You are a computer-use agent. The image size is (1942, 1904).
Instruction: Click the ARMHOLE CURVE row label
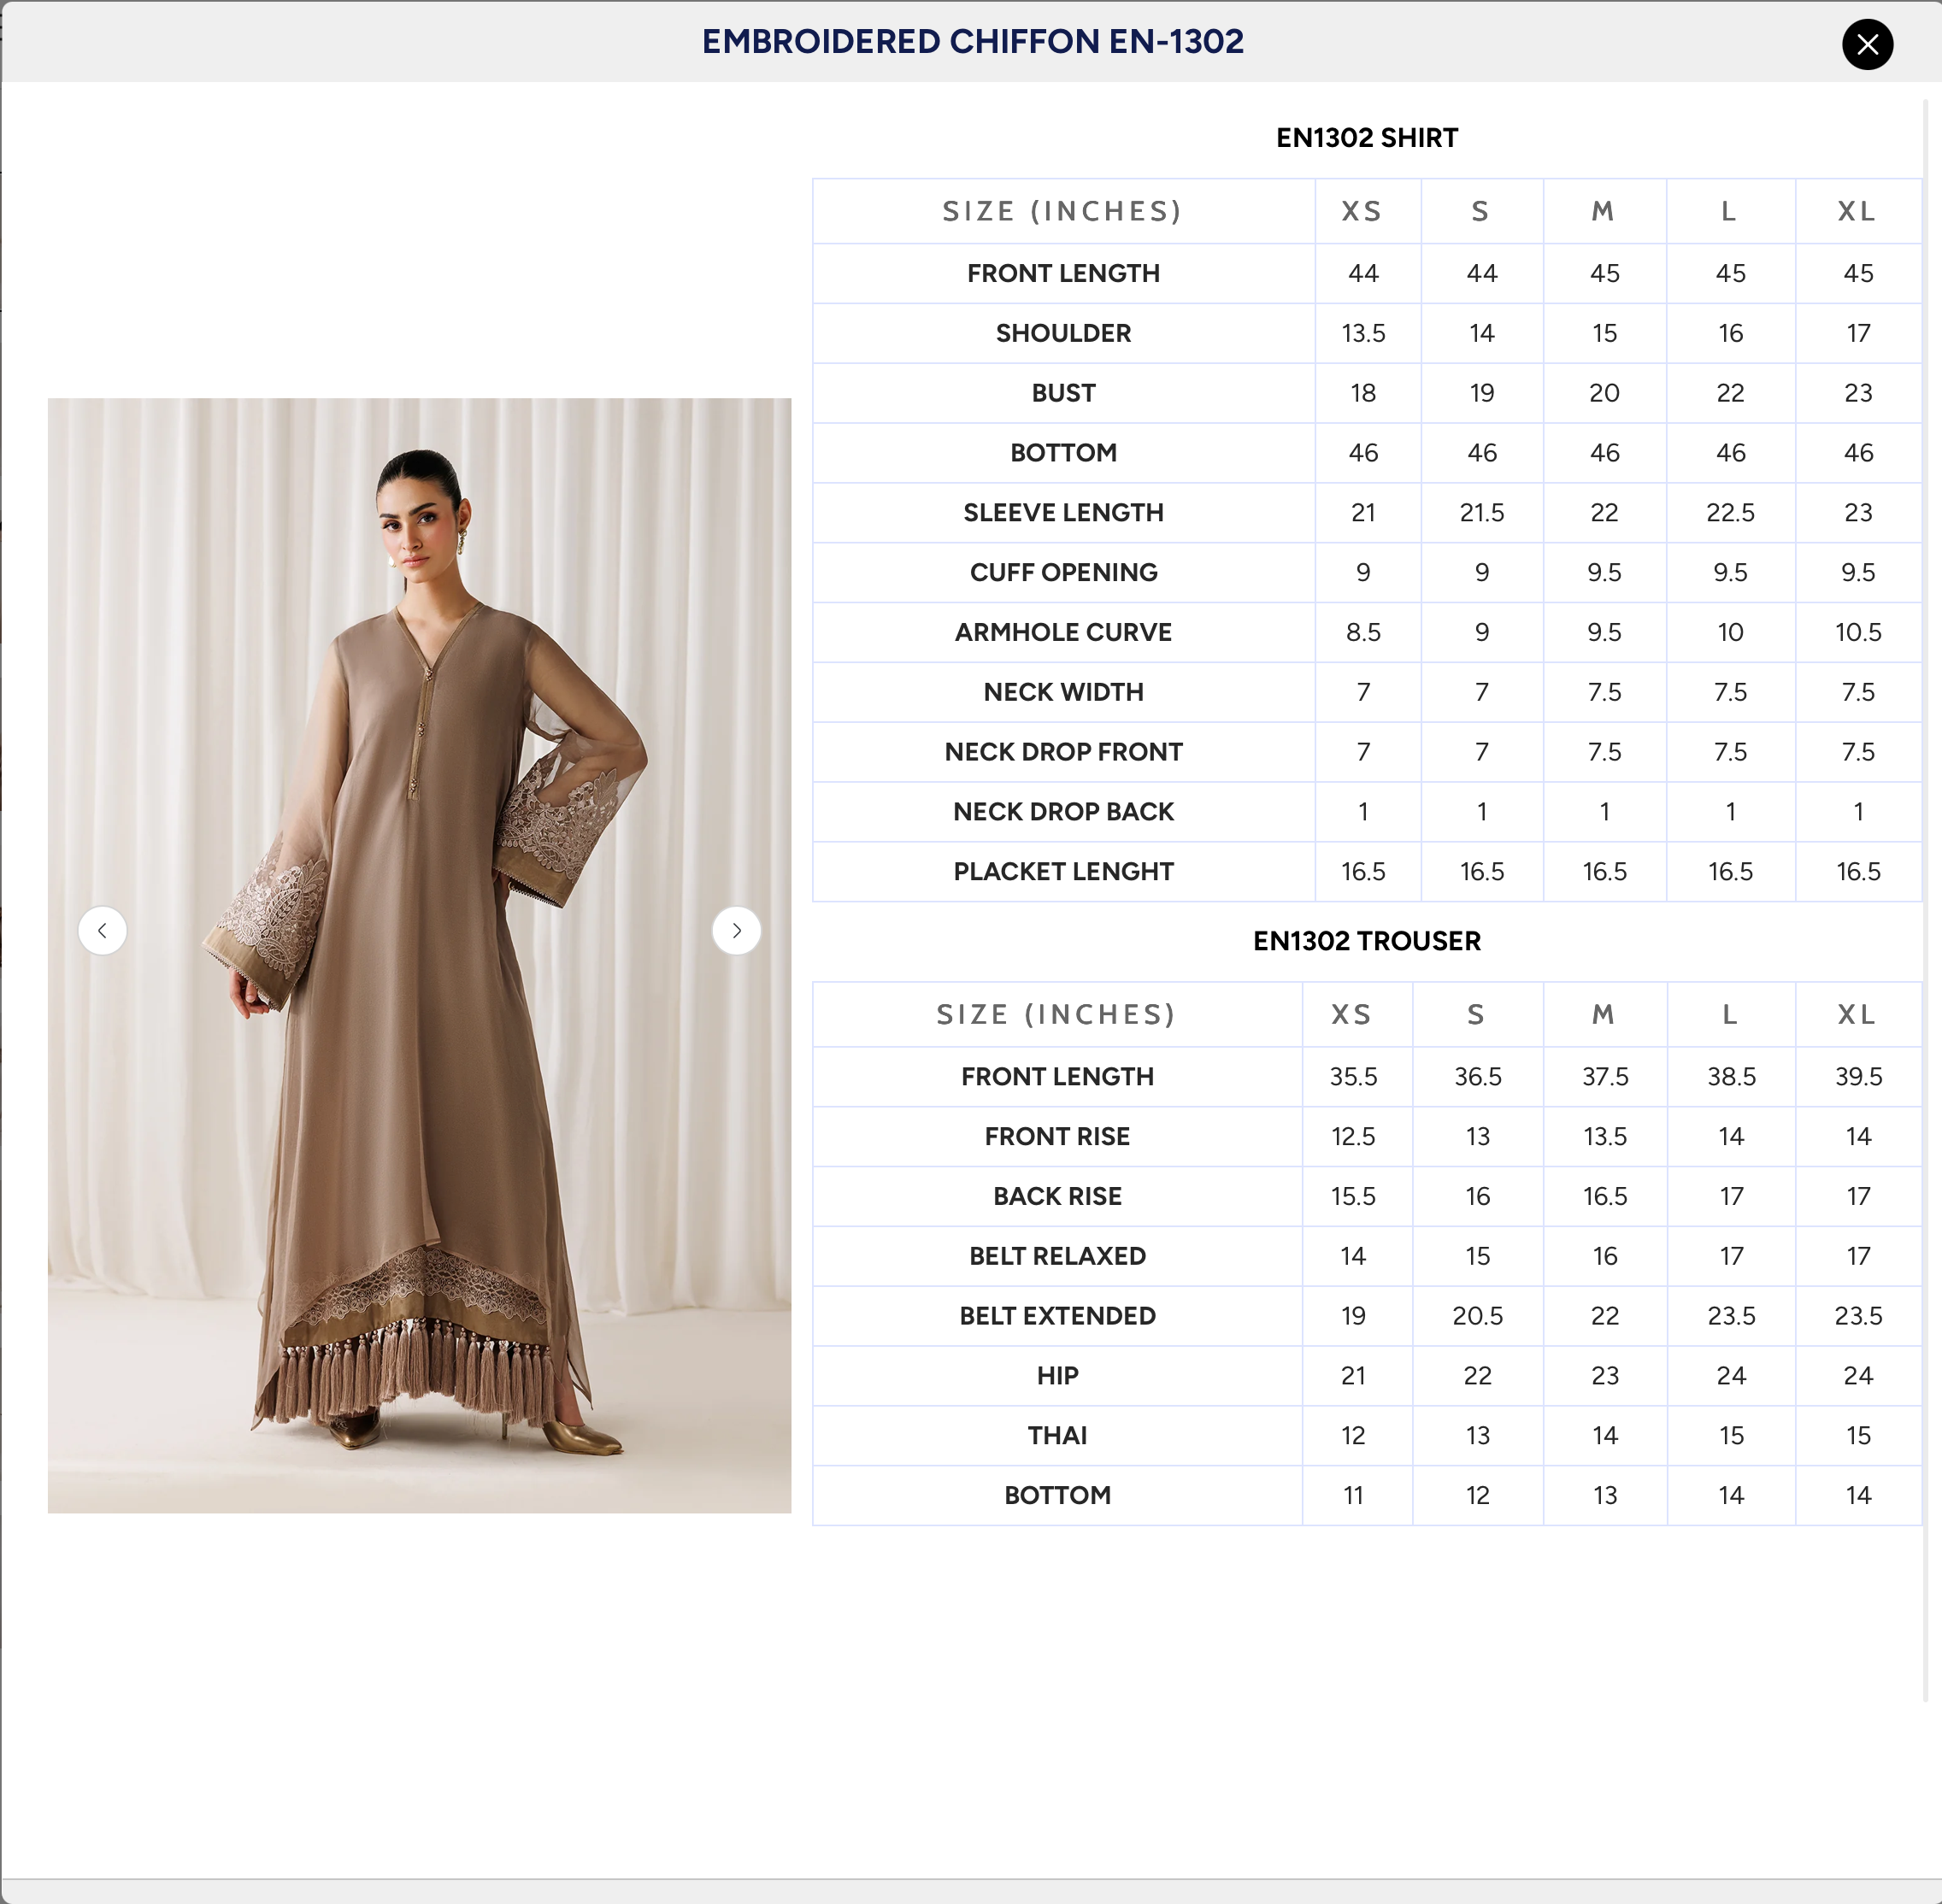(1063, 633)
